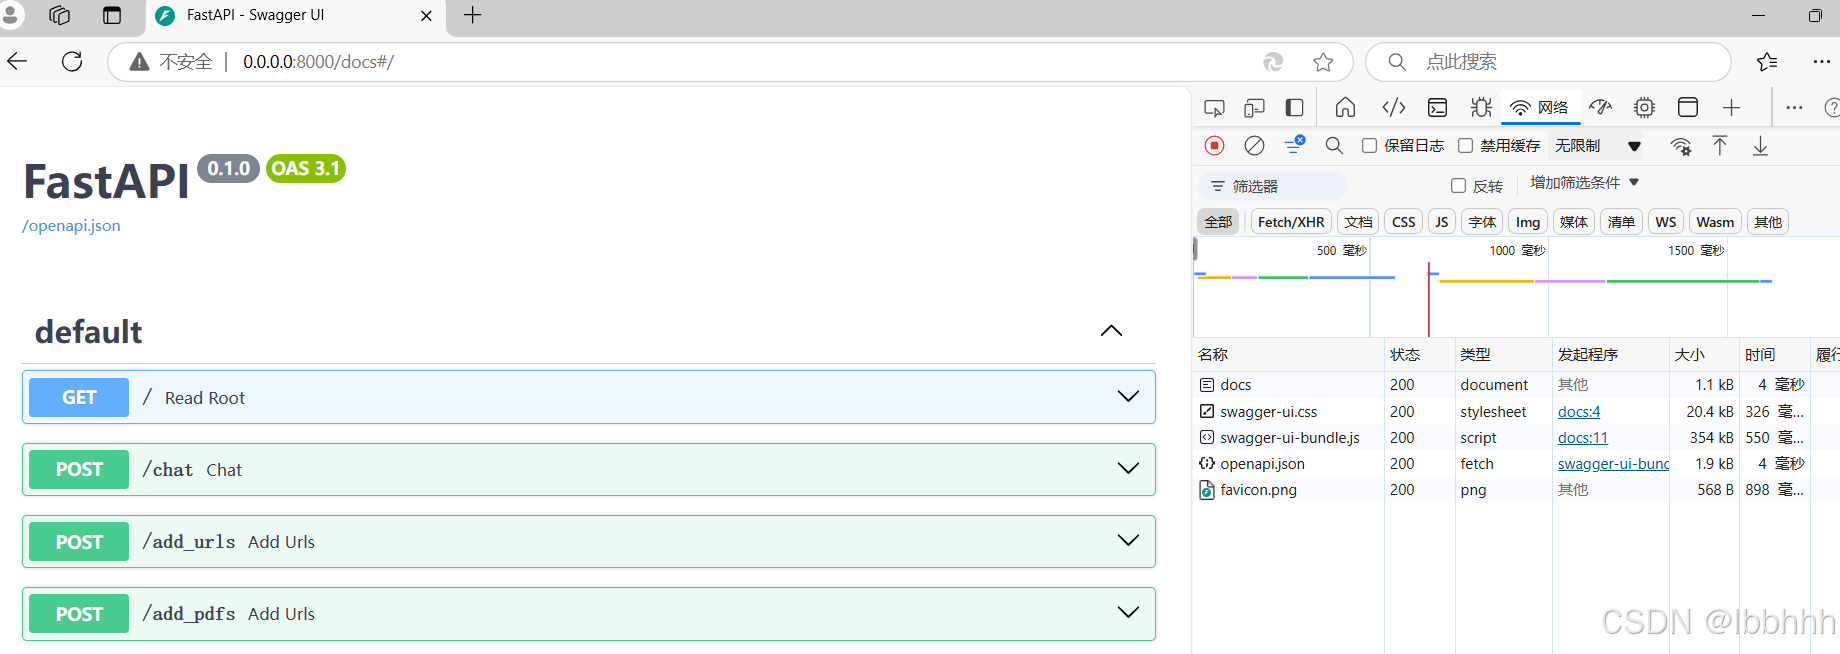Open the Memory chip icon
Image resolution: width=1840 pixels, height=654 pixels.
1644,107
